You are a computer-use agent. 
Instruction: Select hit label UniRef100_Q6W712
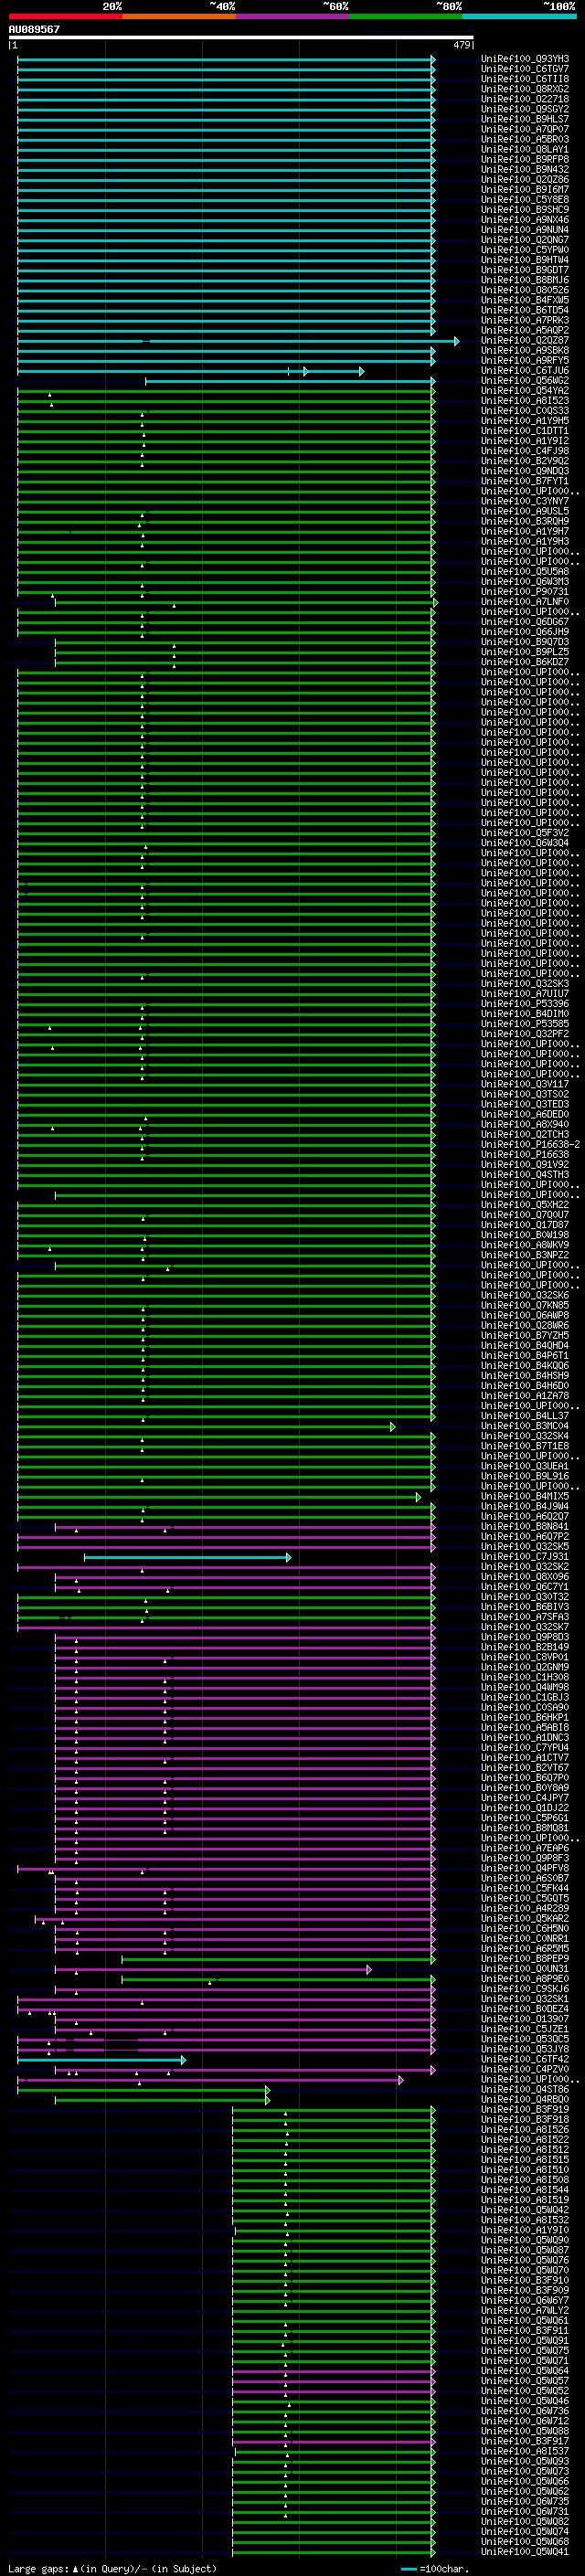click(x=525, y=2421)
